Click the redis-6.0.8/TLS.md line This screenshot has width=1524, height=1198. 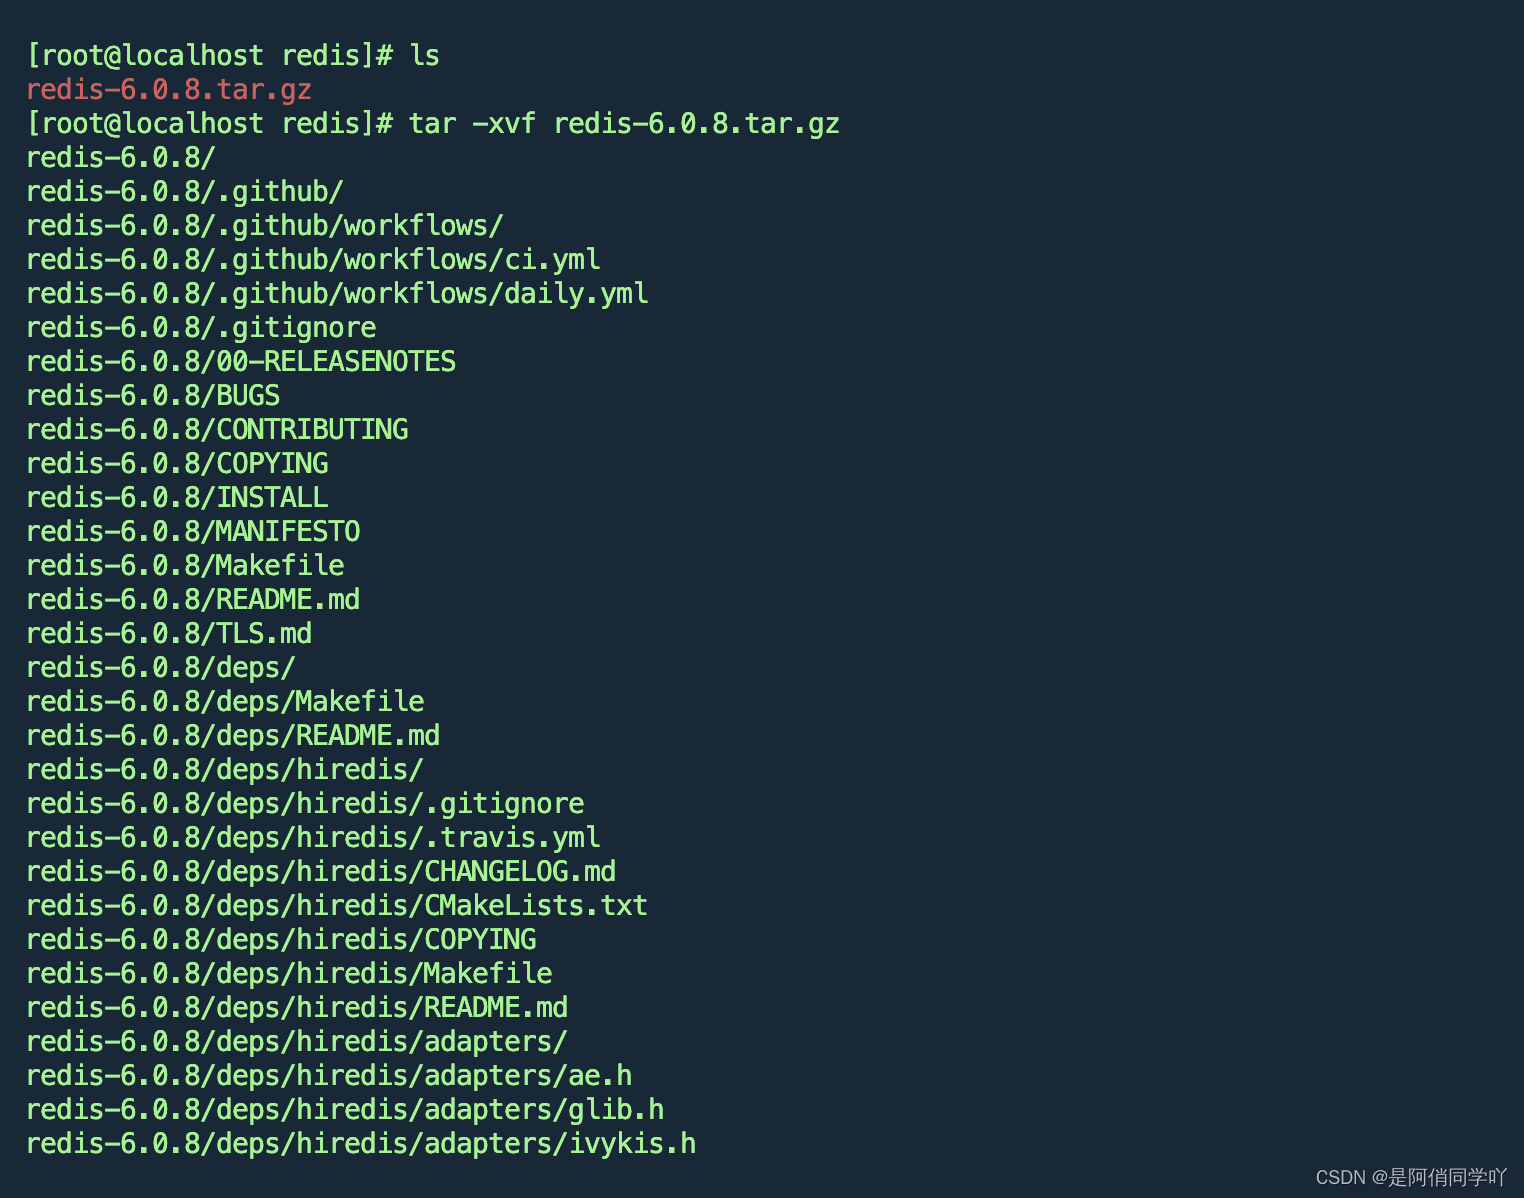pos(169,634)
